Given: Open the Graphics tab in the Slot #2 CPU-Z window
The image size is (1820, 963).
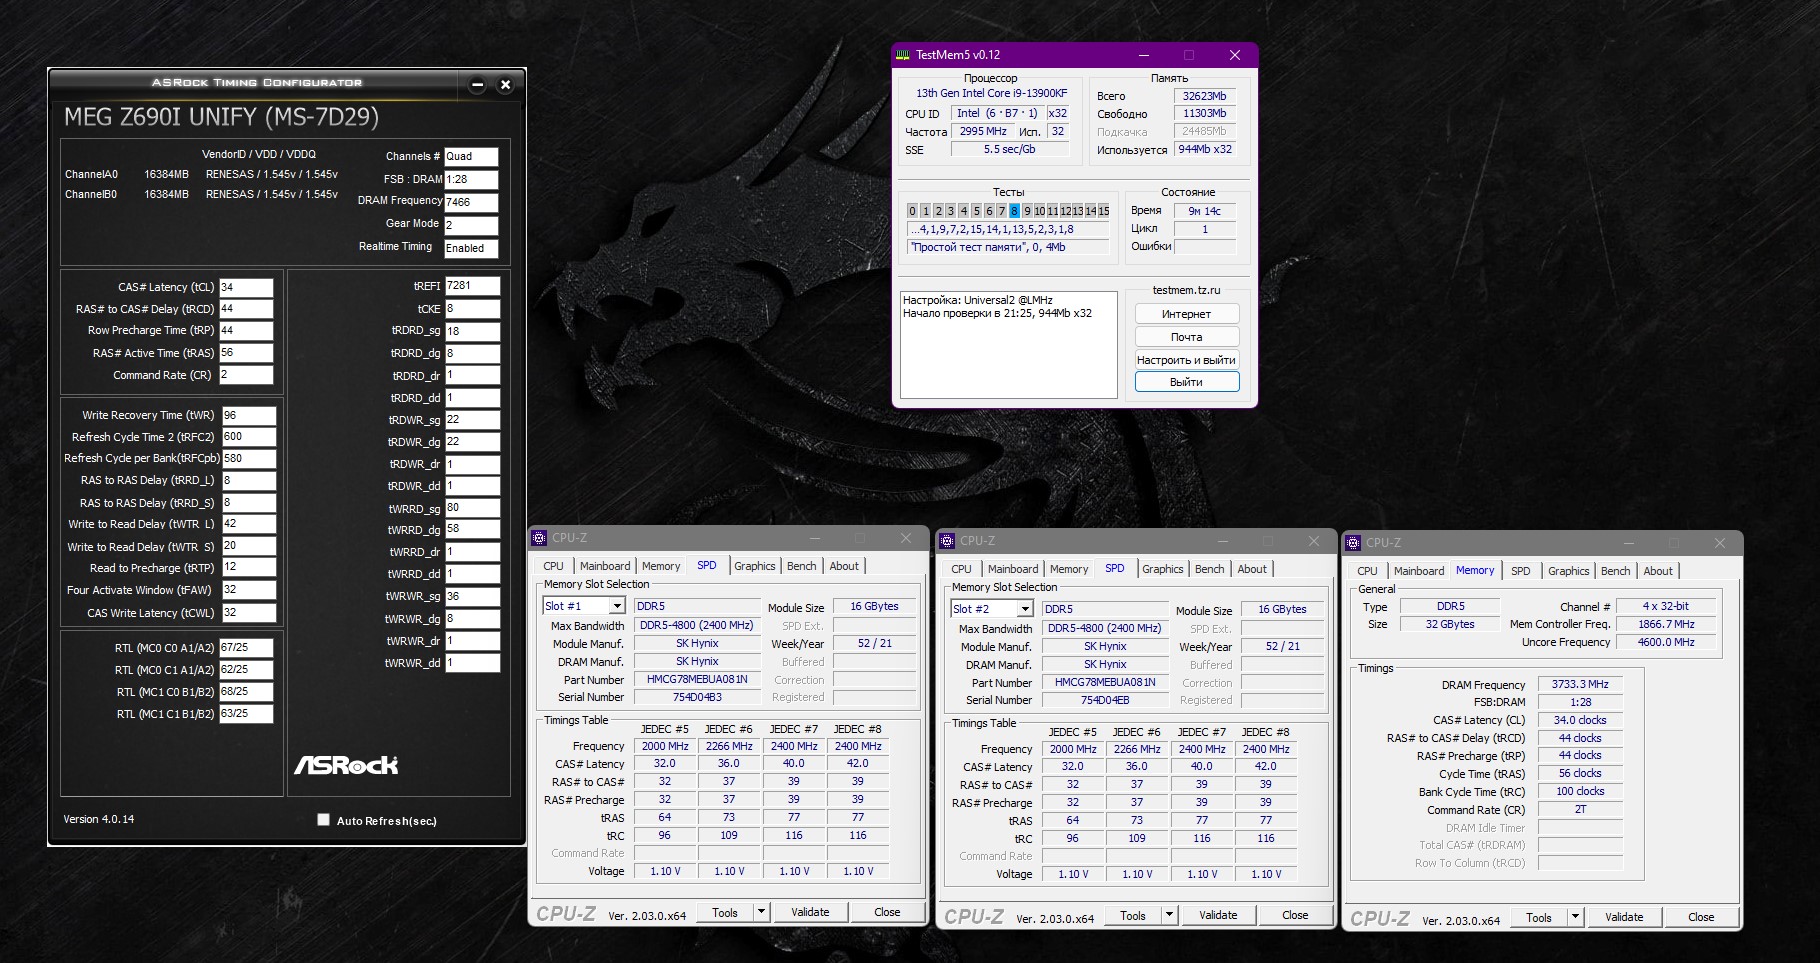Looking at the screenshot, I should 1163,569.
